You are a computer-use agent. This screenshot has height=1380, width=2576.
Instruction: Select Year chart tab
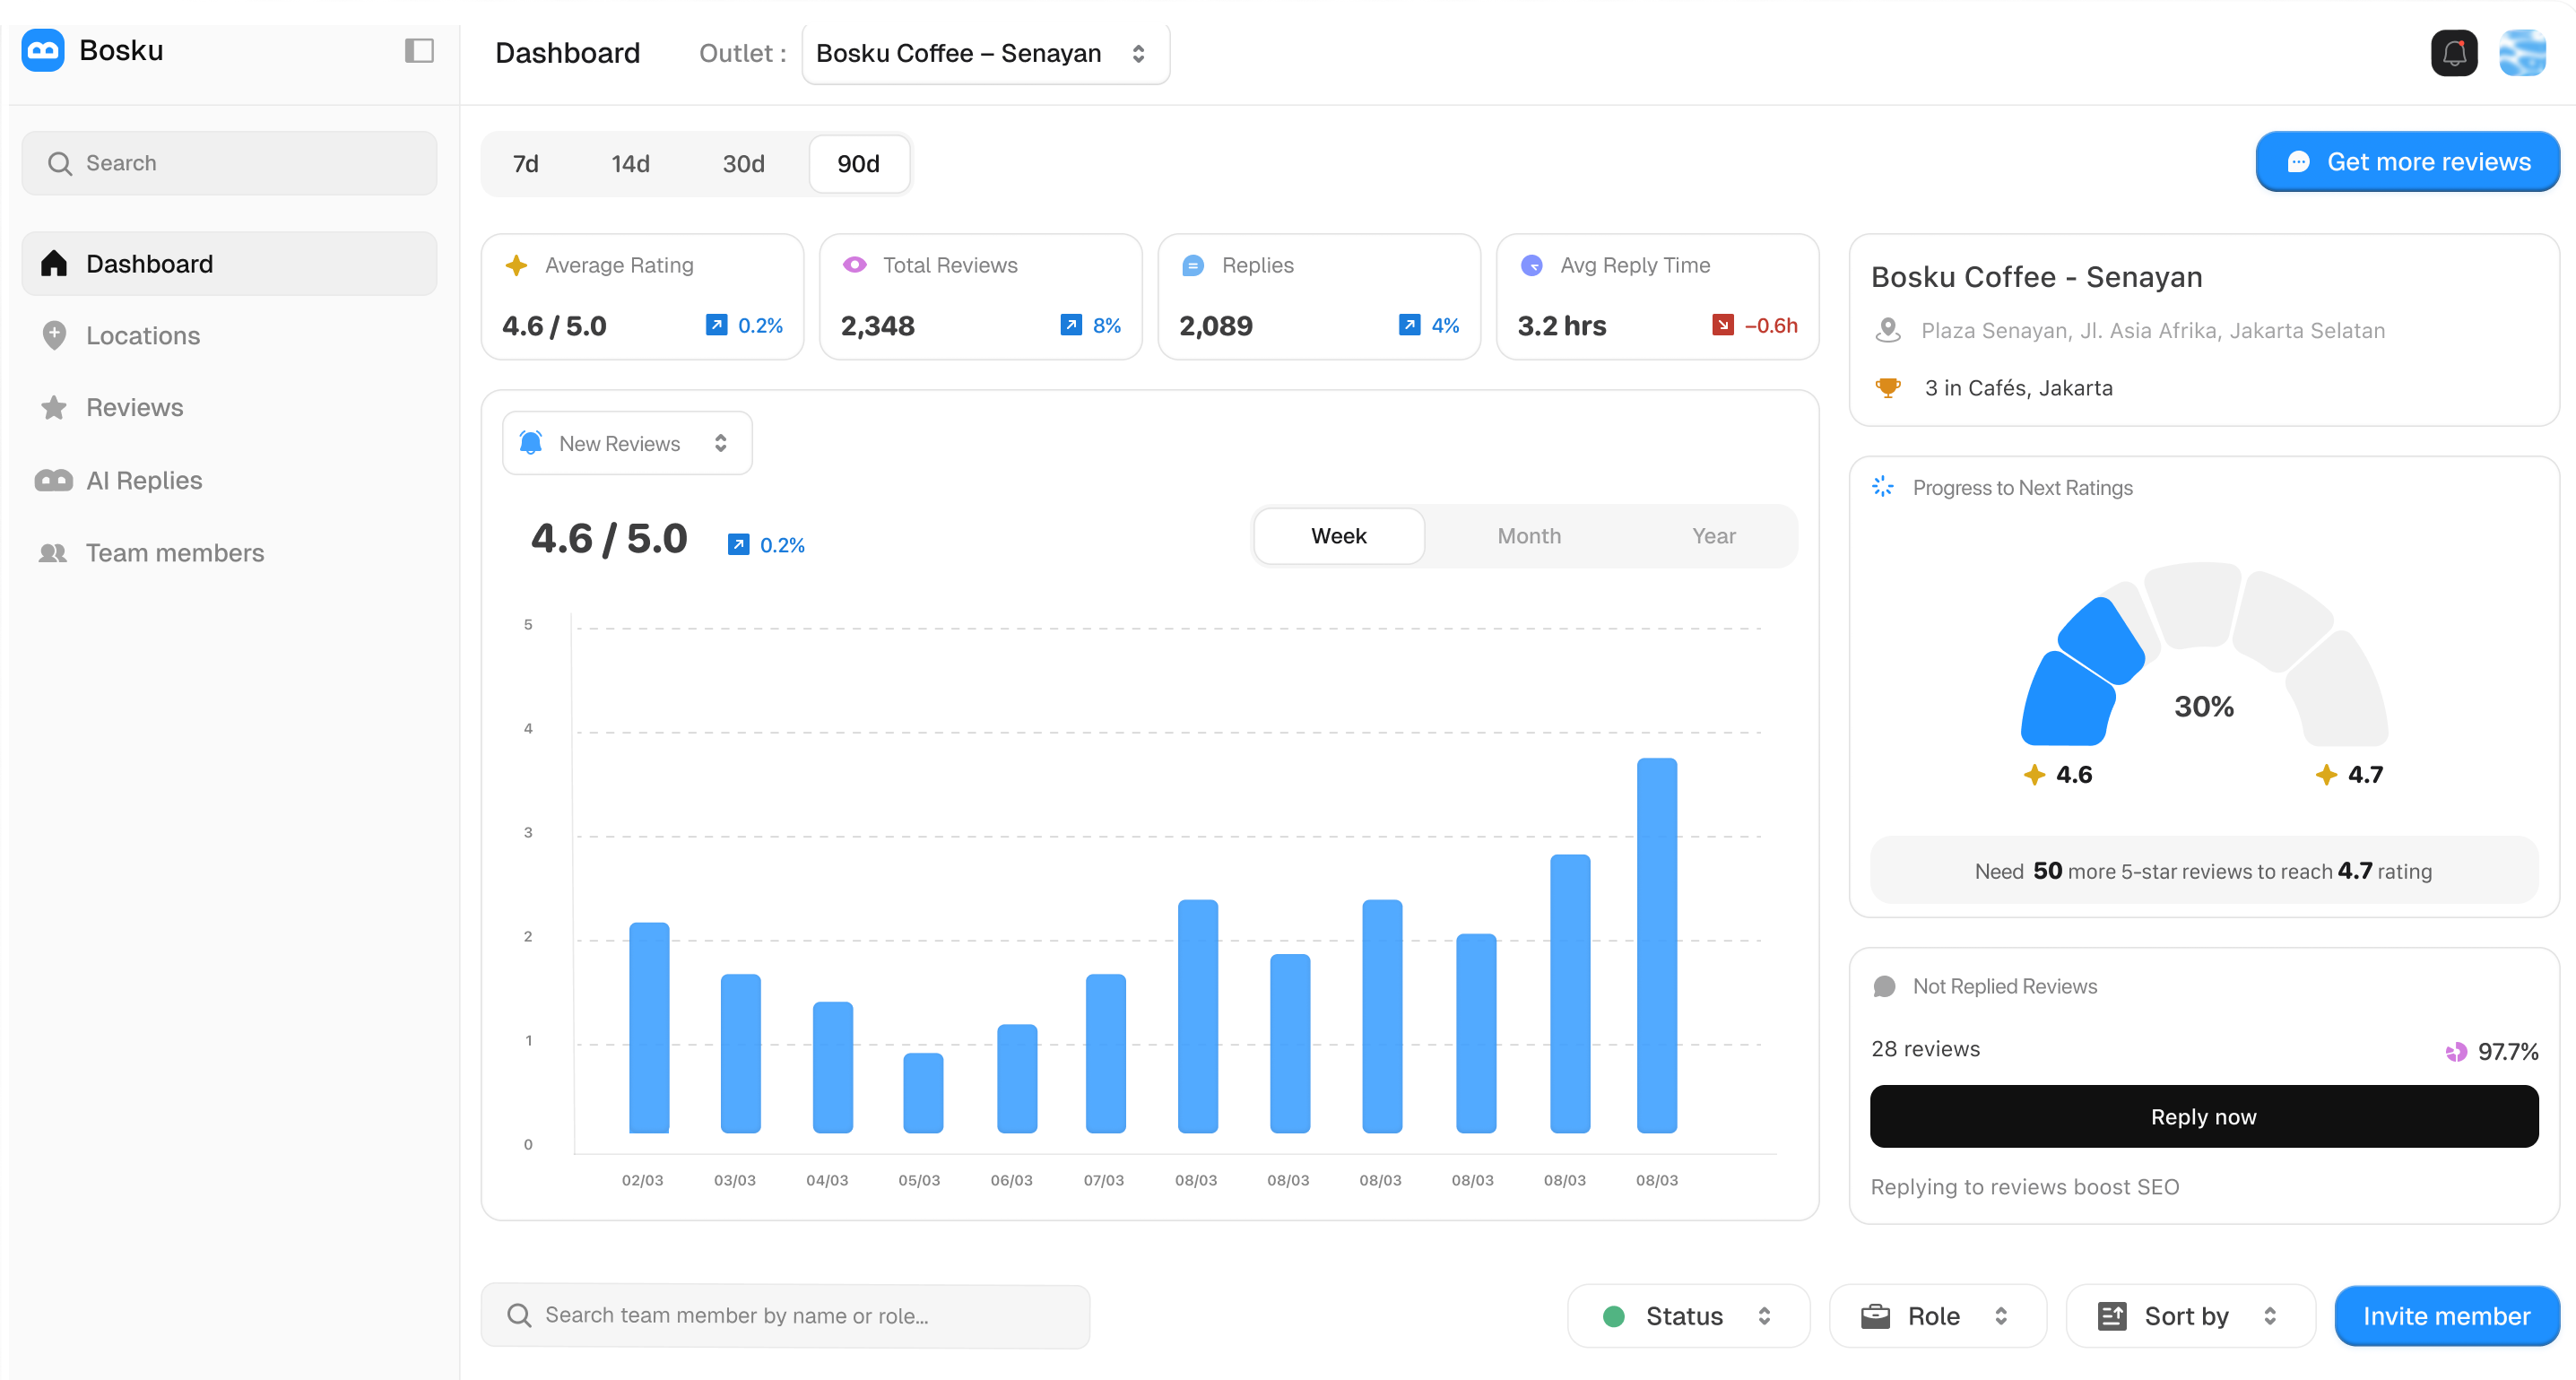pyautogui.click(x=1713, y=536)
